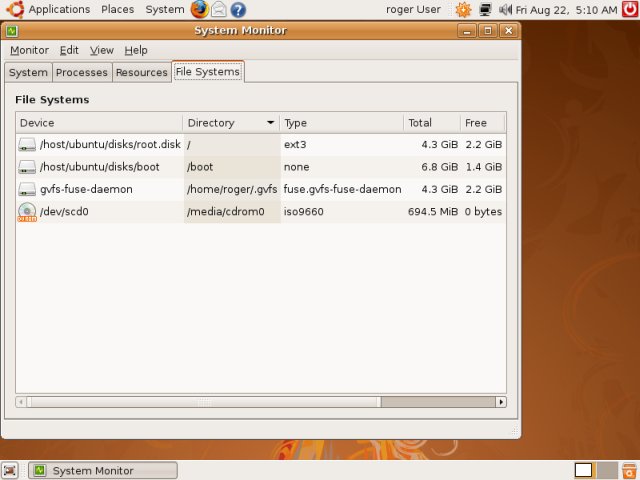Click the 694.5 MiB total cell
The image size is (640, 480).
coord(432,212)
